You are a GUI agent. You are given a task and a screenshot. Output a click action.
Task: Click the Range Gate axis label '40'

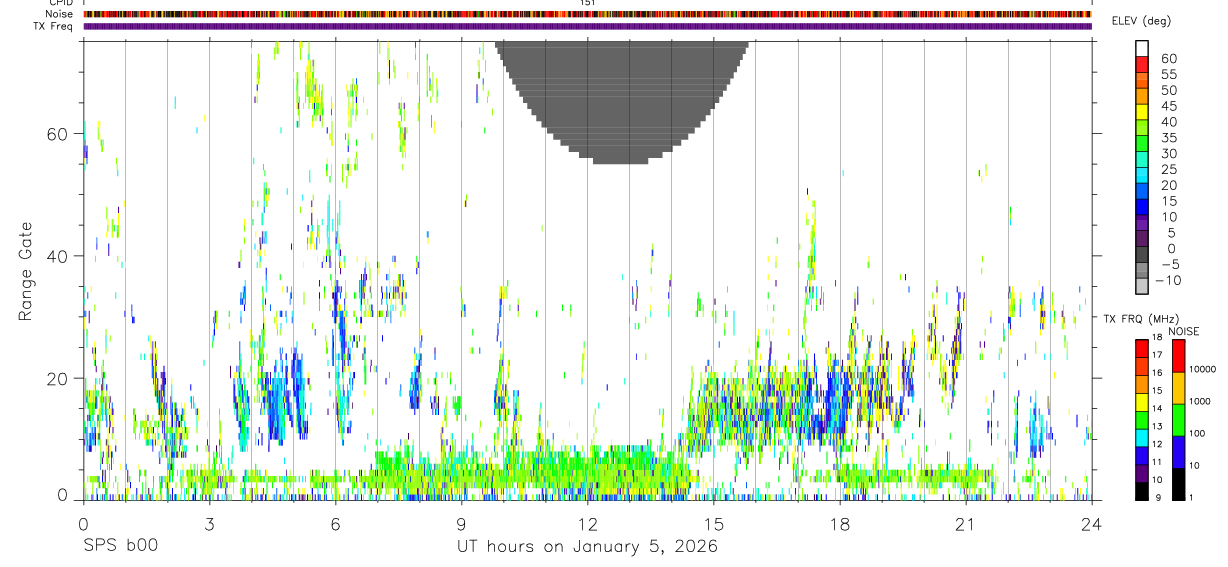tap(58, 256)
